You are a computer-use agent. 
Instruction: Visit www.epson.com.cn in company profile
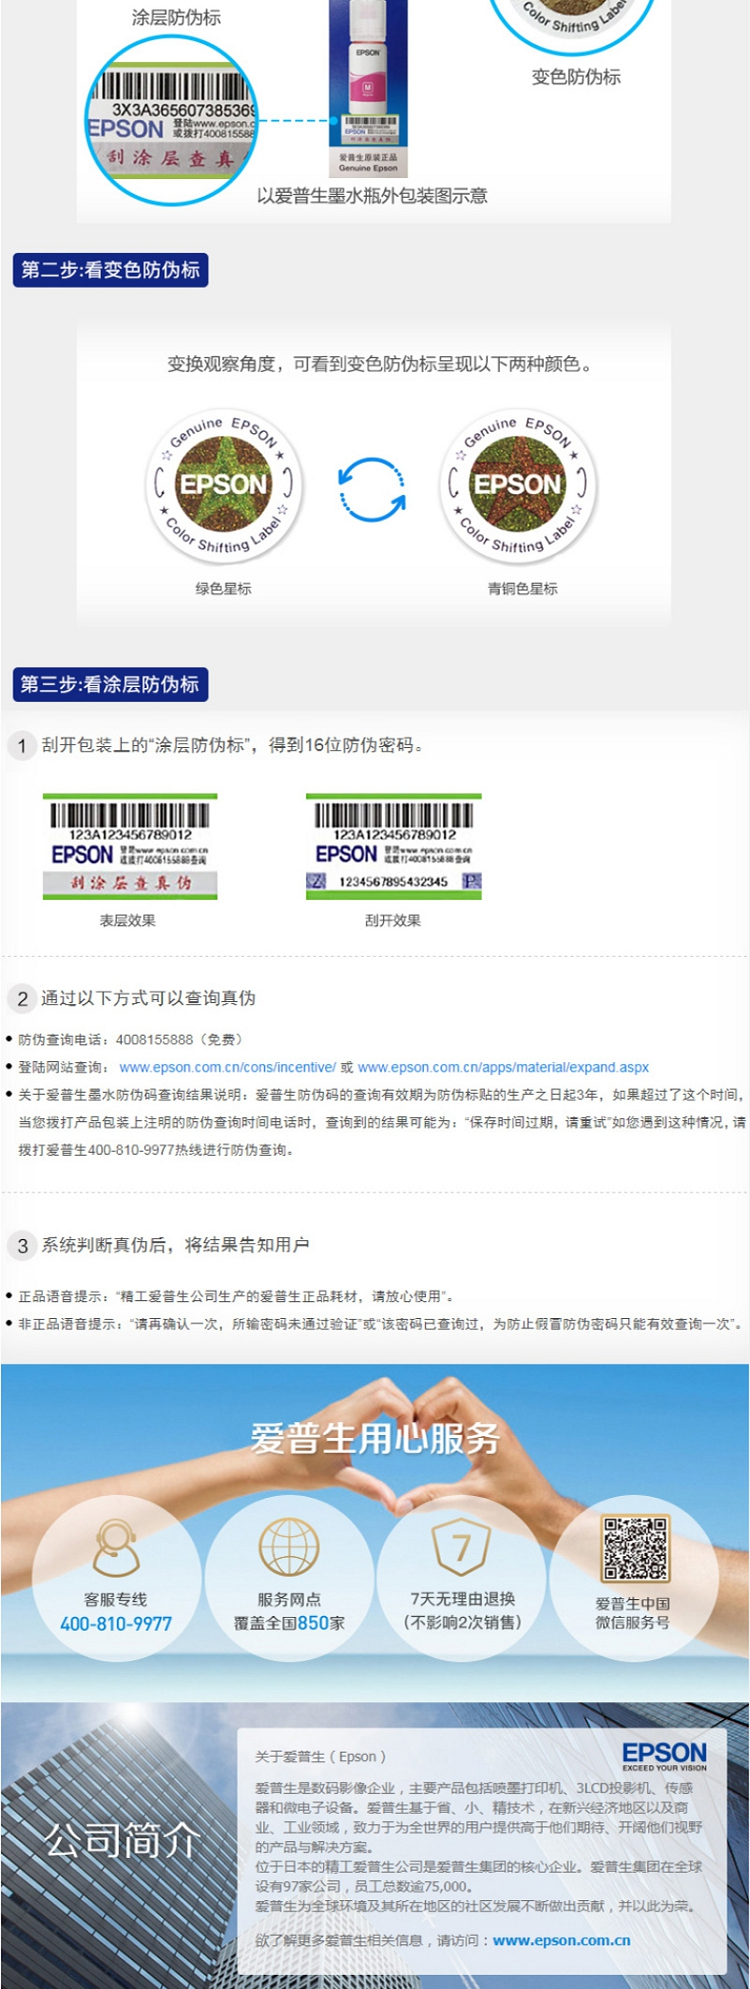[561, 1940]
